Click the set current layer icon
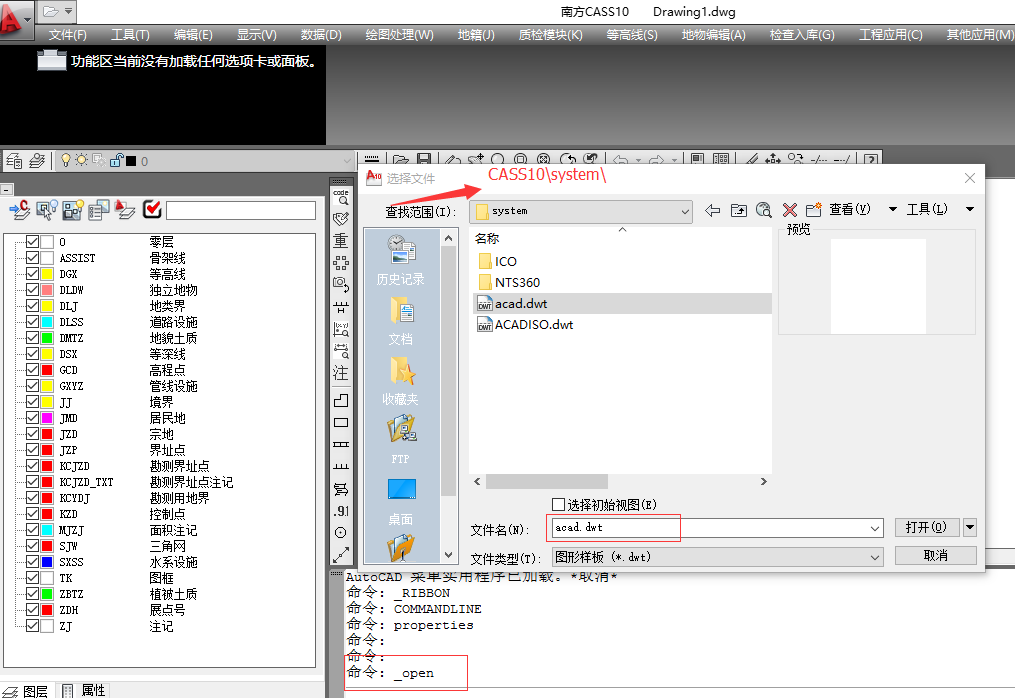Image resolution: width=1015 pixels, height=698 pixels. [19, 209]
